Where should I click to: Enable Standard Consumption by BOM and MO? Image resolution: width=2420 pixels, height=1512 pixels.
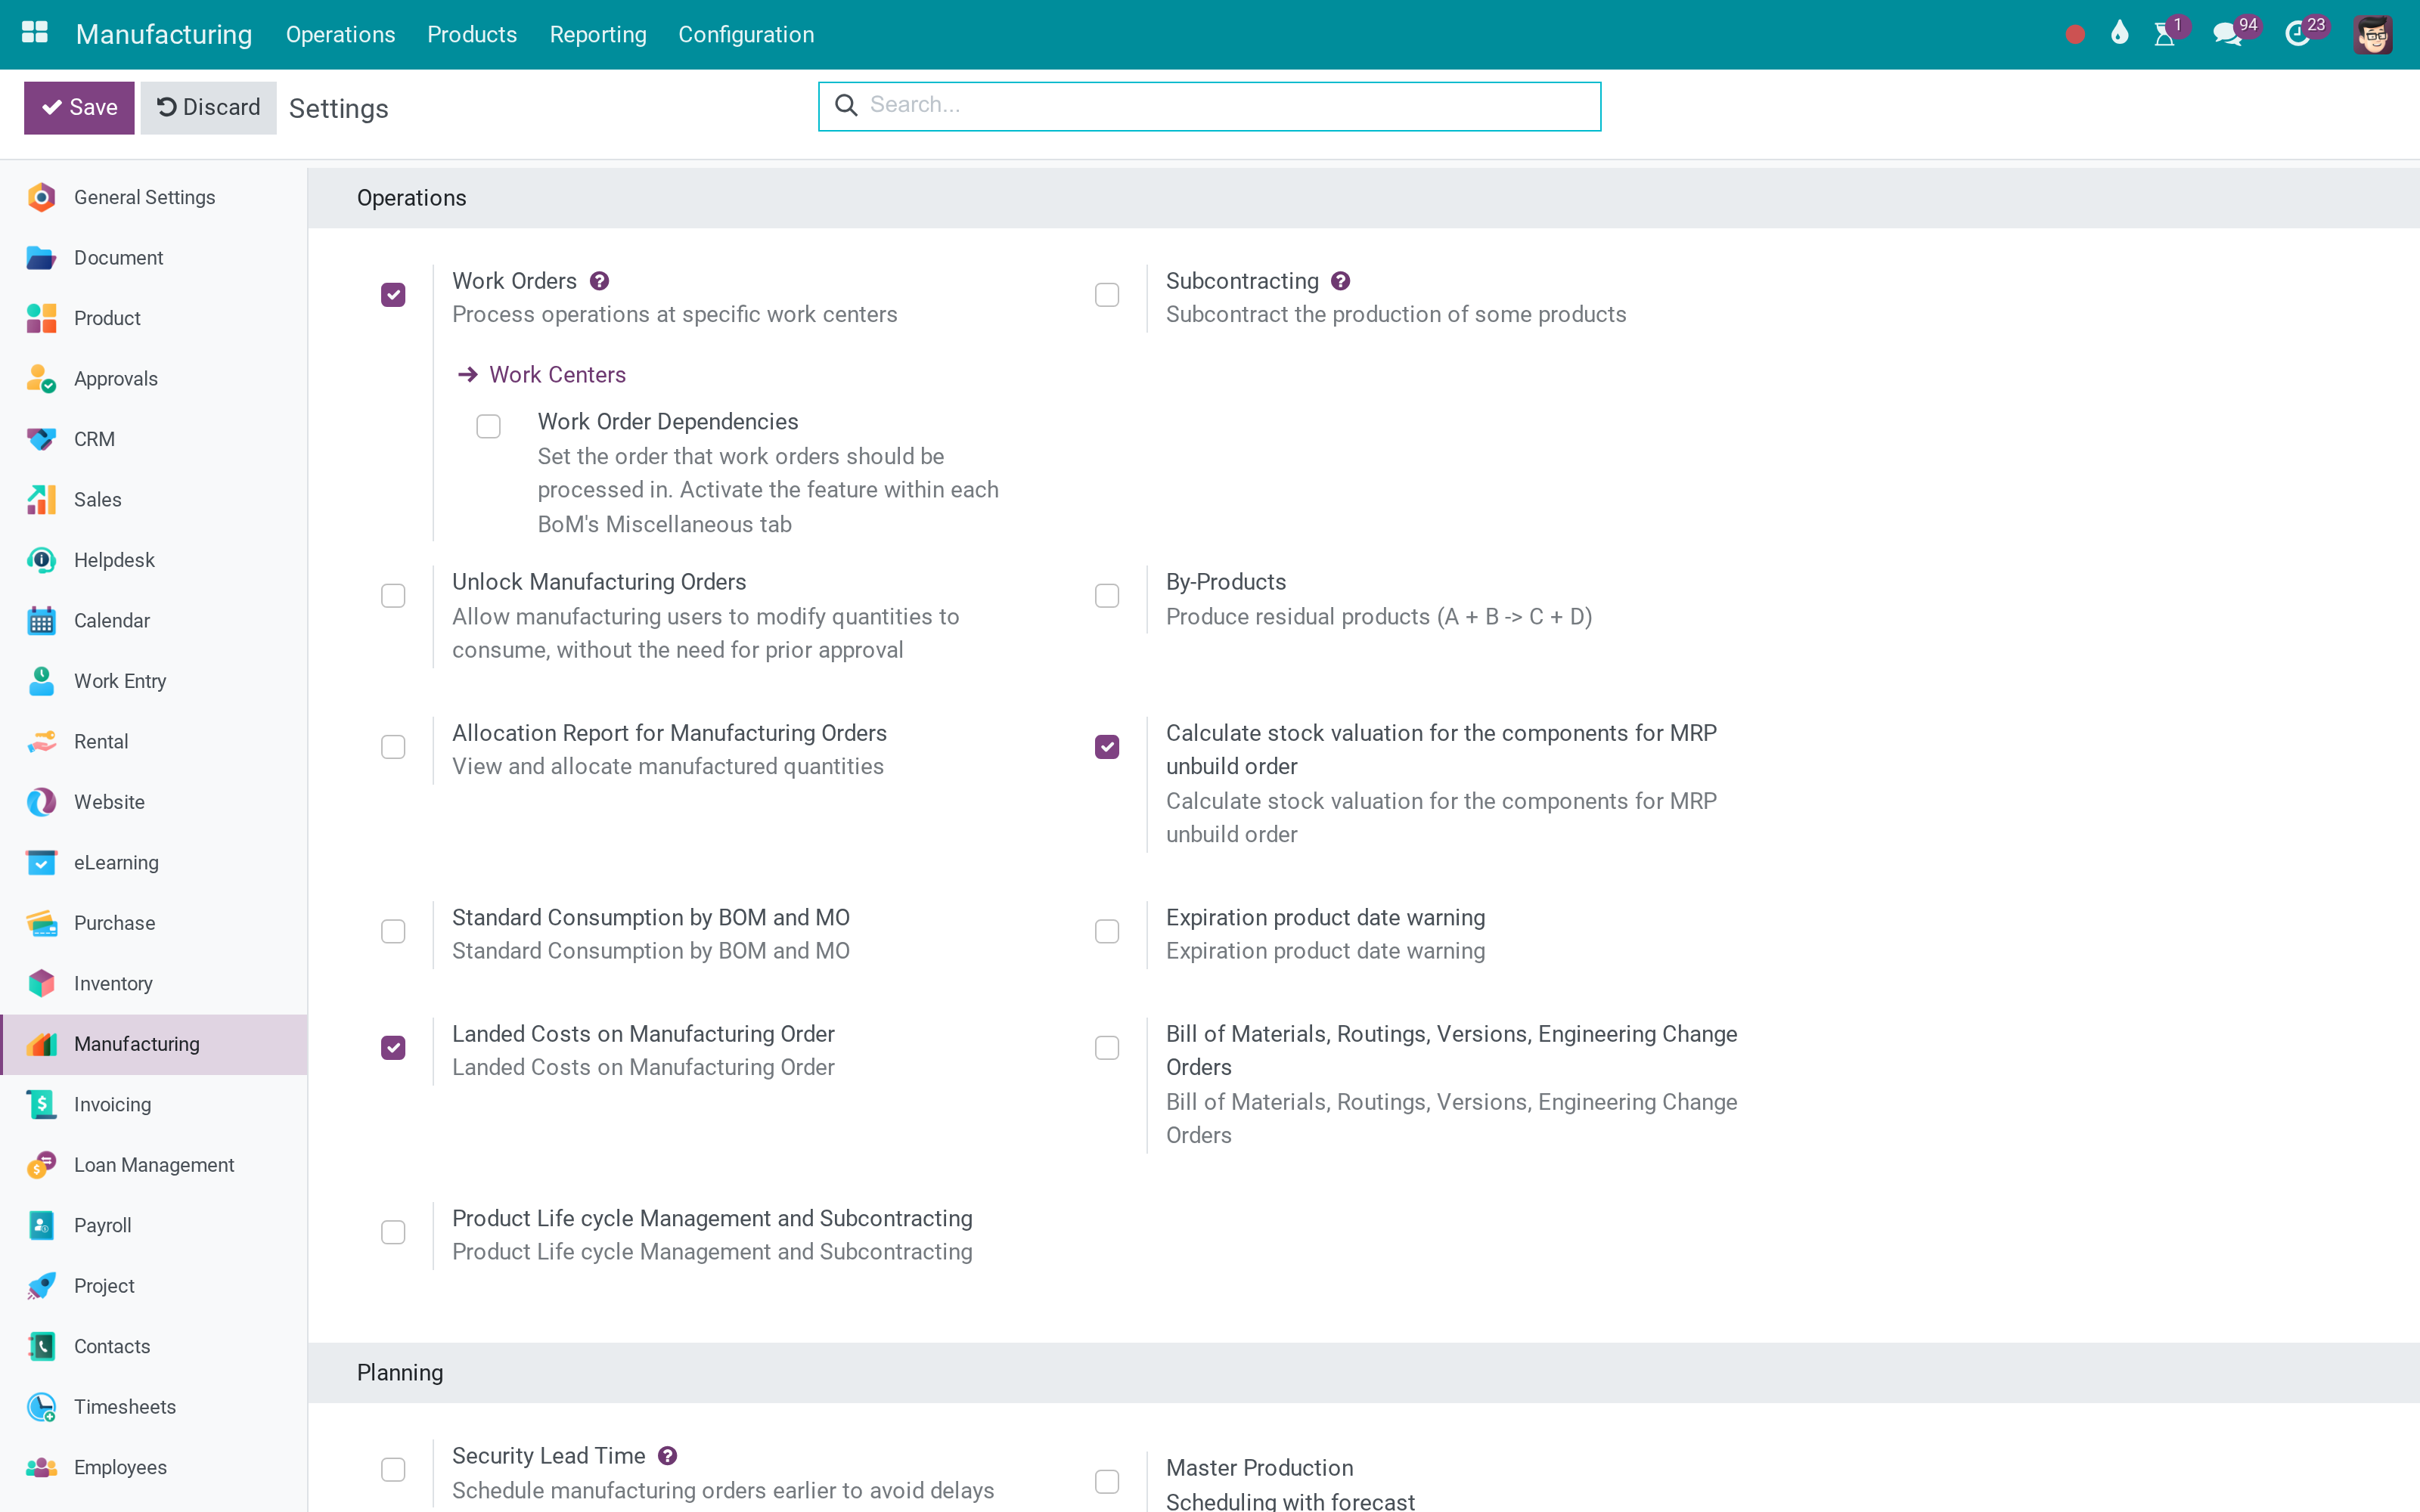coord(393,932)
